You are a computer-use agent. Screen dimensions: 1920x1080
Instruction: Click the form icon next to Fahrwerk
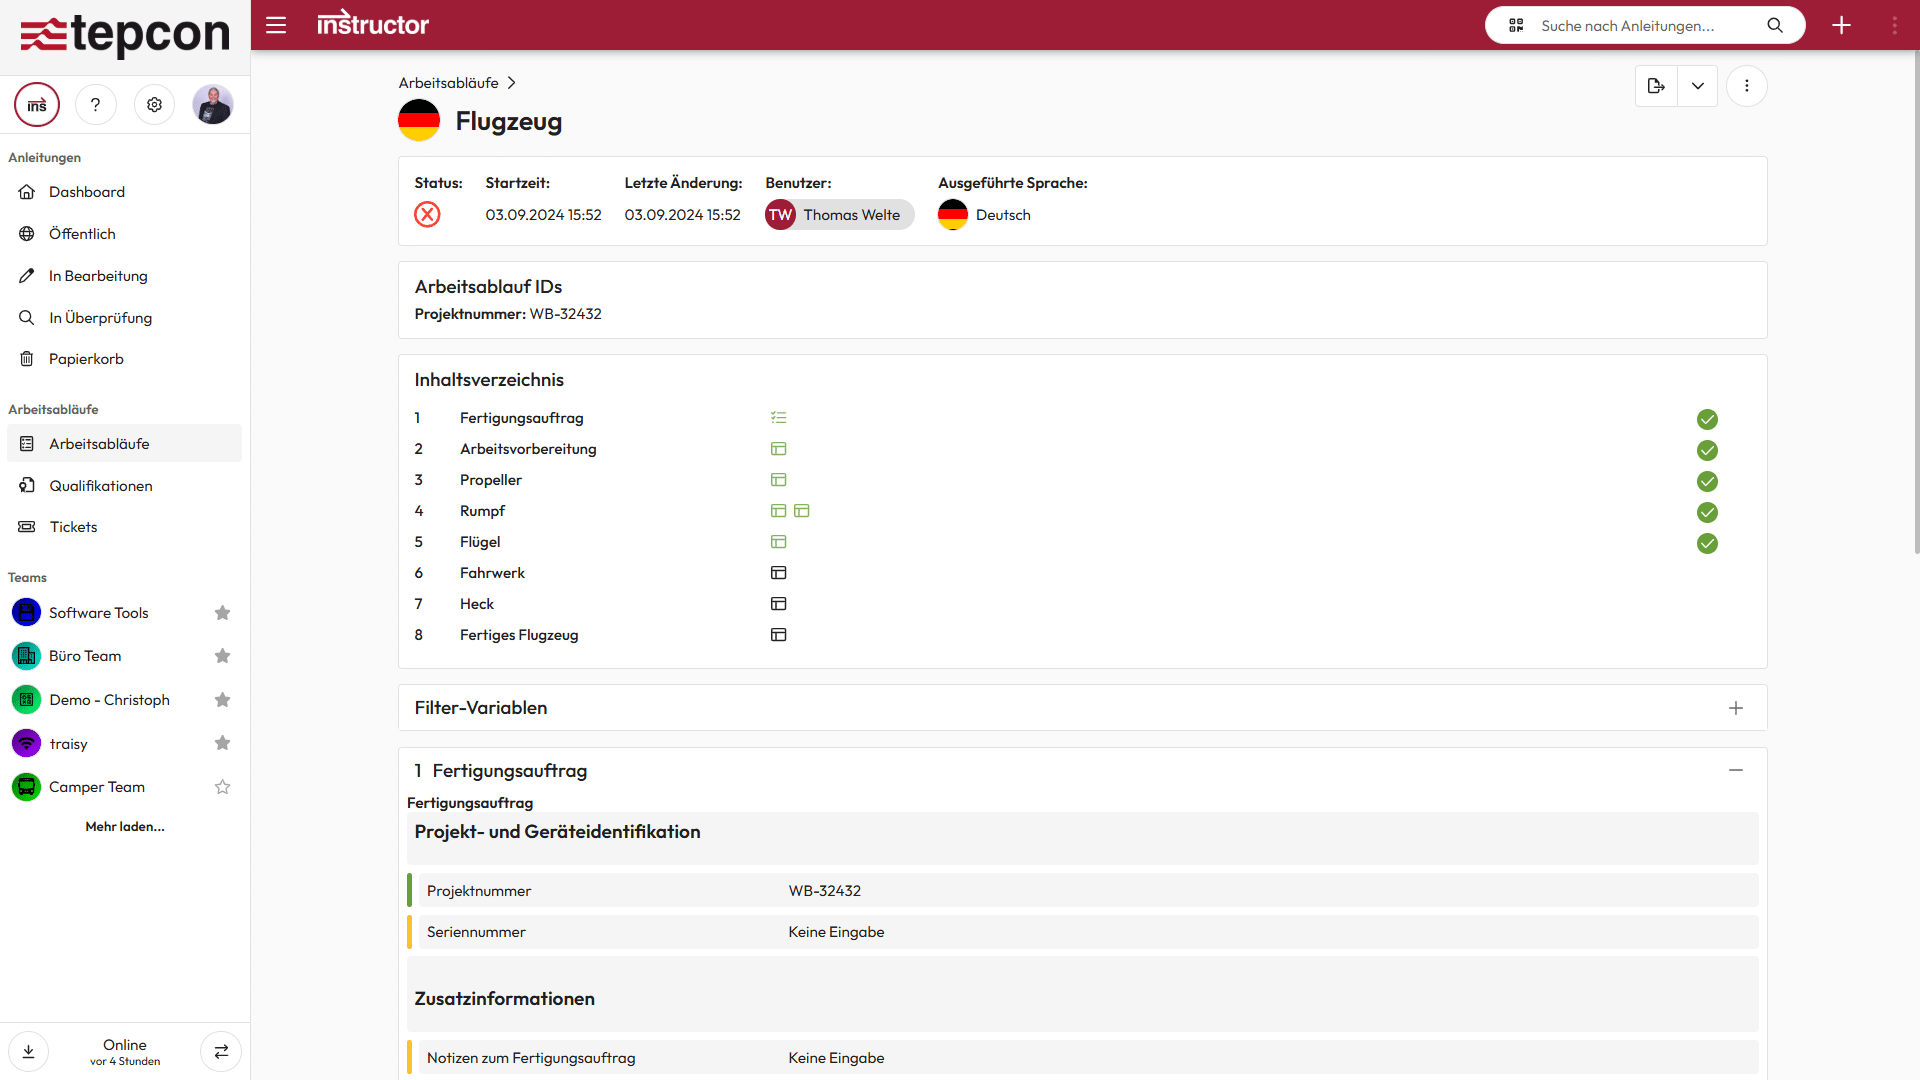(778, 573)
